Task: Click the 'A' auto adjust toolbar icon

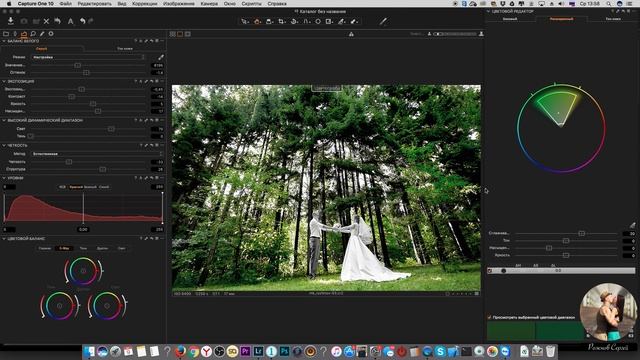Action: pyautogui.click(x=70, y=21)
